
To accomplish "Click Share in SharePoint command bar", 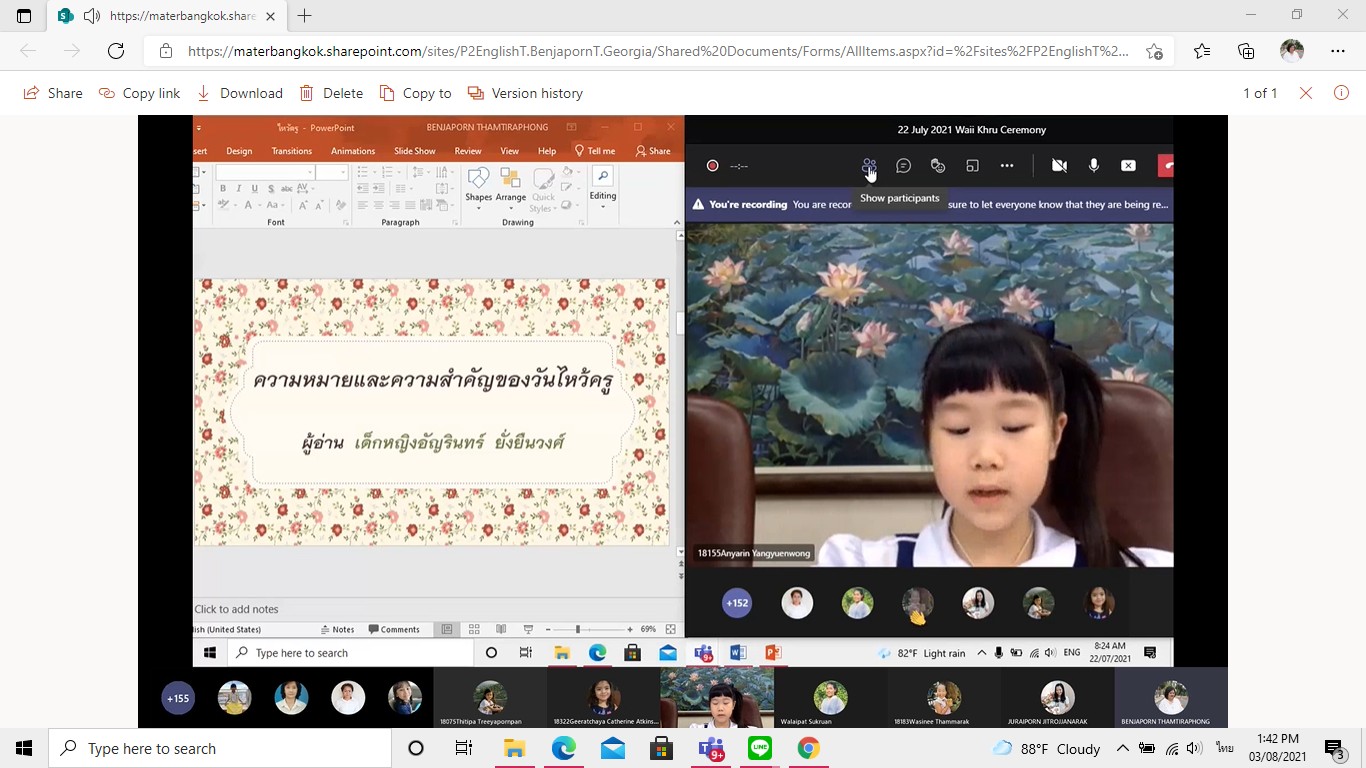I will 53,93.
